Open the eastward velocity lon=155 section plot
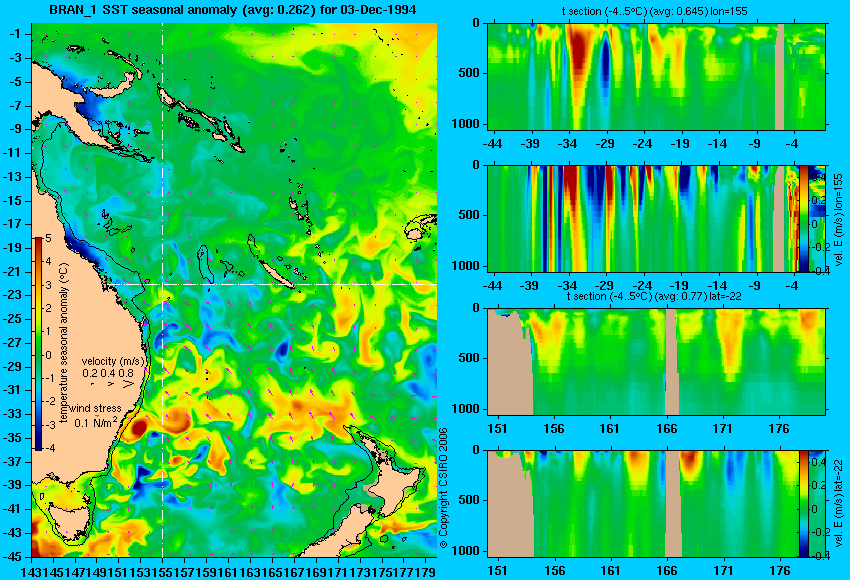Viewport: 850px width, 580px height. pos(656,218)
